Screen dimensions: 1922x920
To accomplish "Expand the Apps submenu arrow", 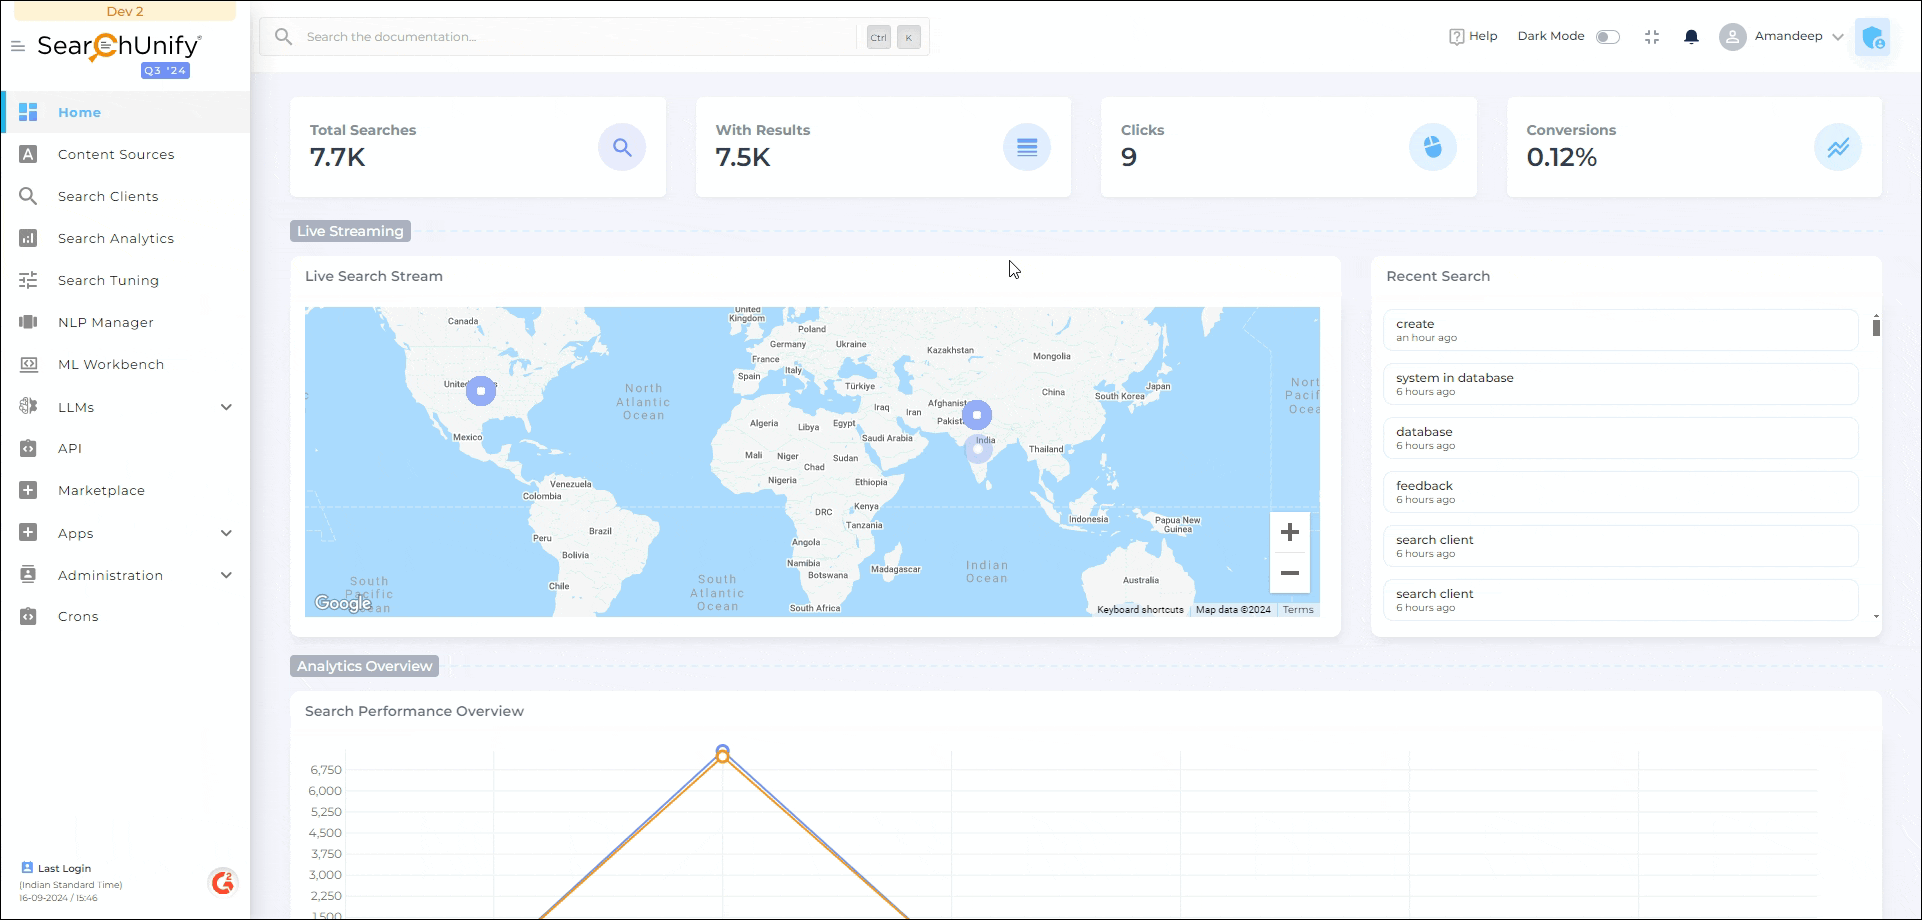I will [226, 533].
